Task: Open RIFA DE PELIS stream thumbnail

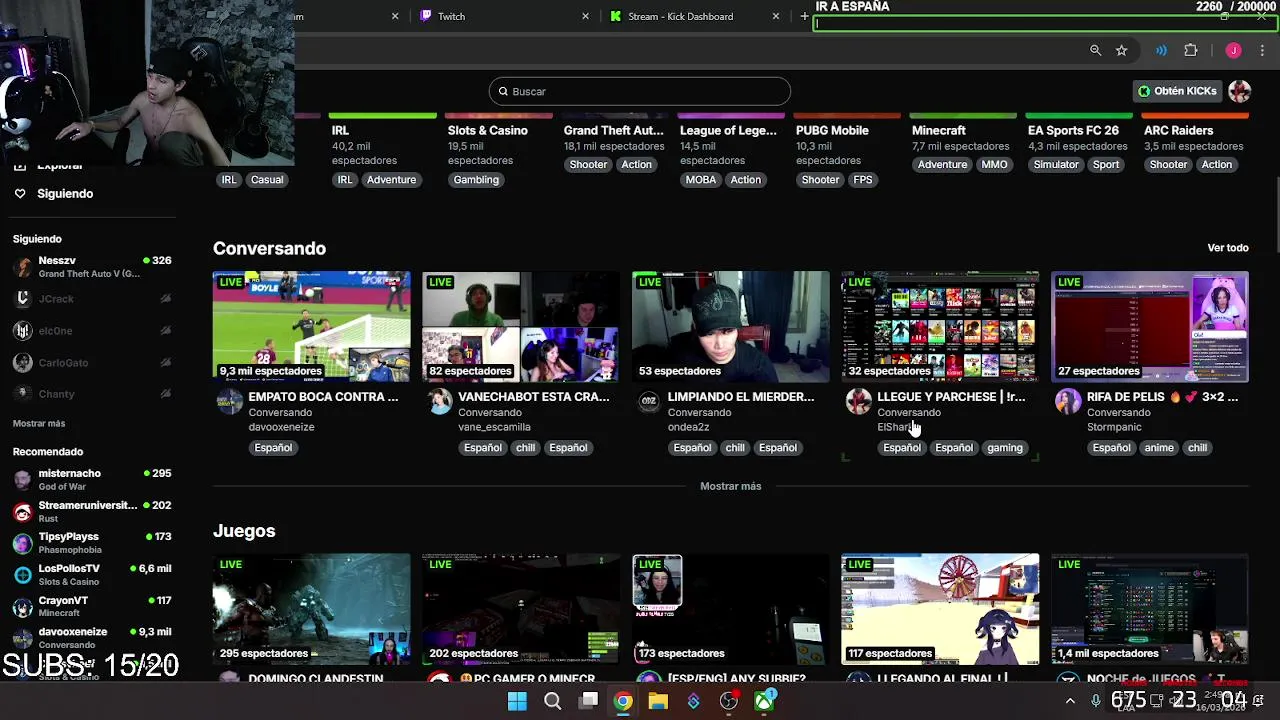Action: [x=1150, y=326]
